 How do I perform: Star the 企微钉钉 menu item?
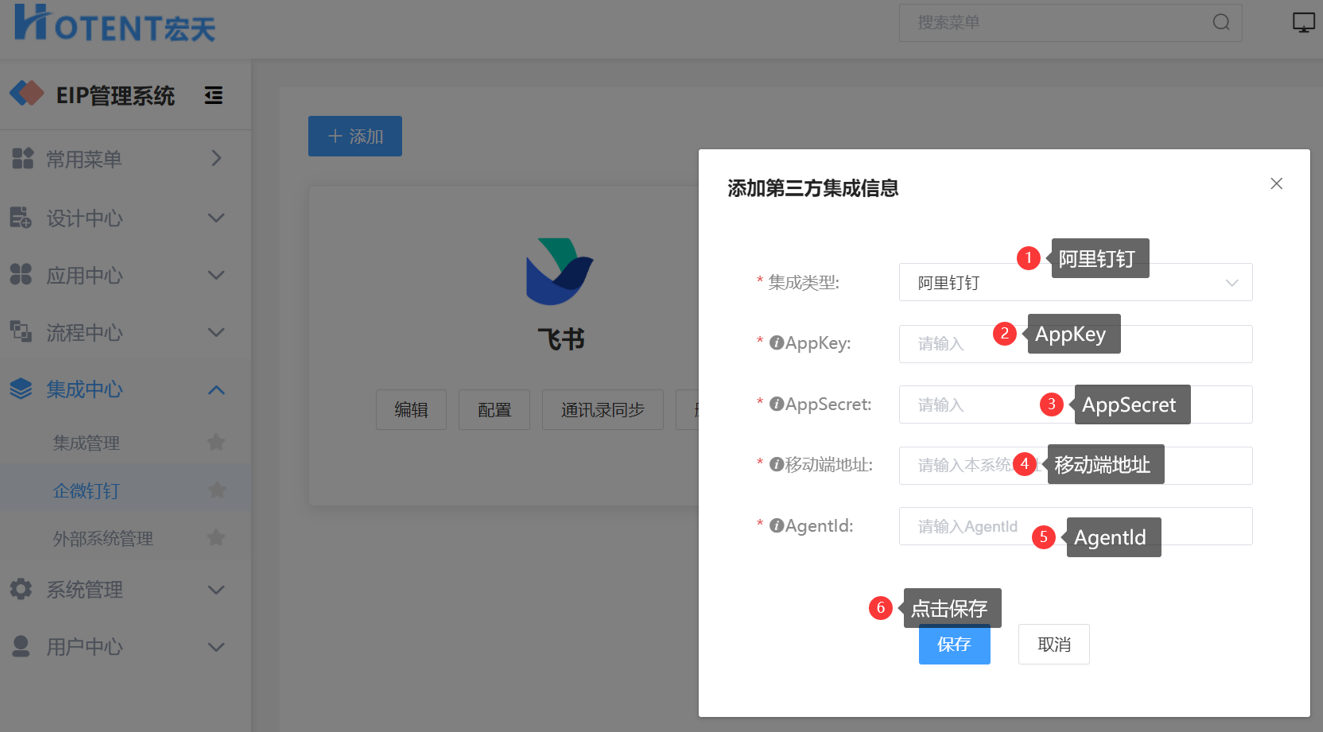(216, 490)
